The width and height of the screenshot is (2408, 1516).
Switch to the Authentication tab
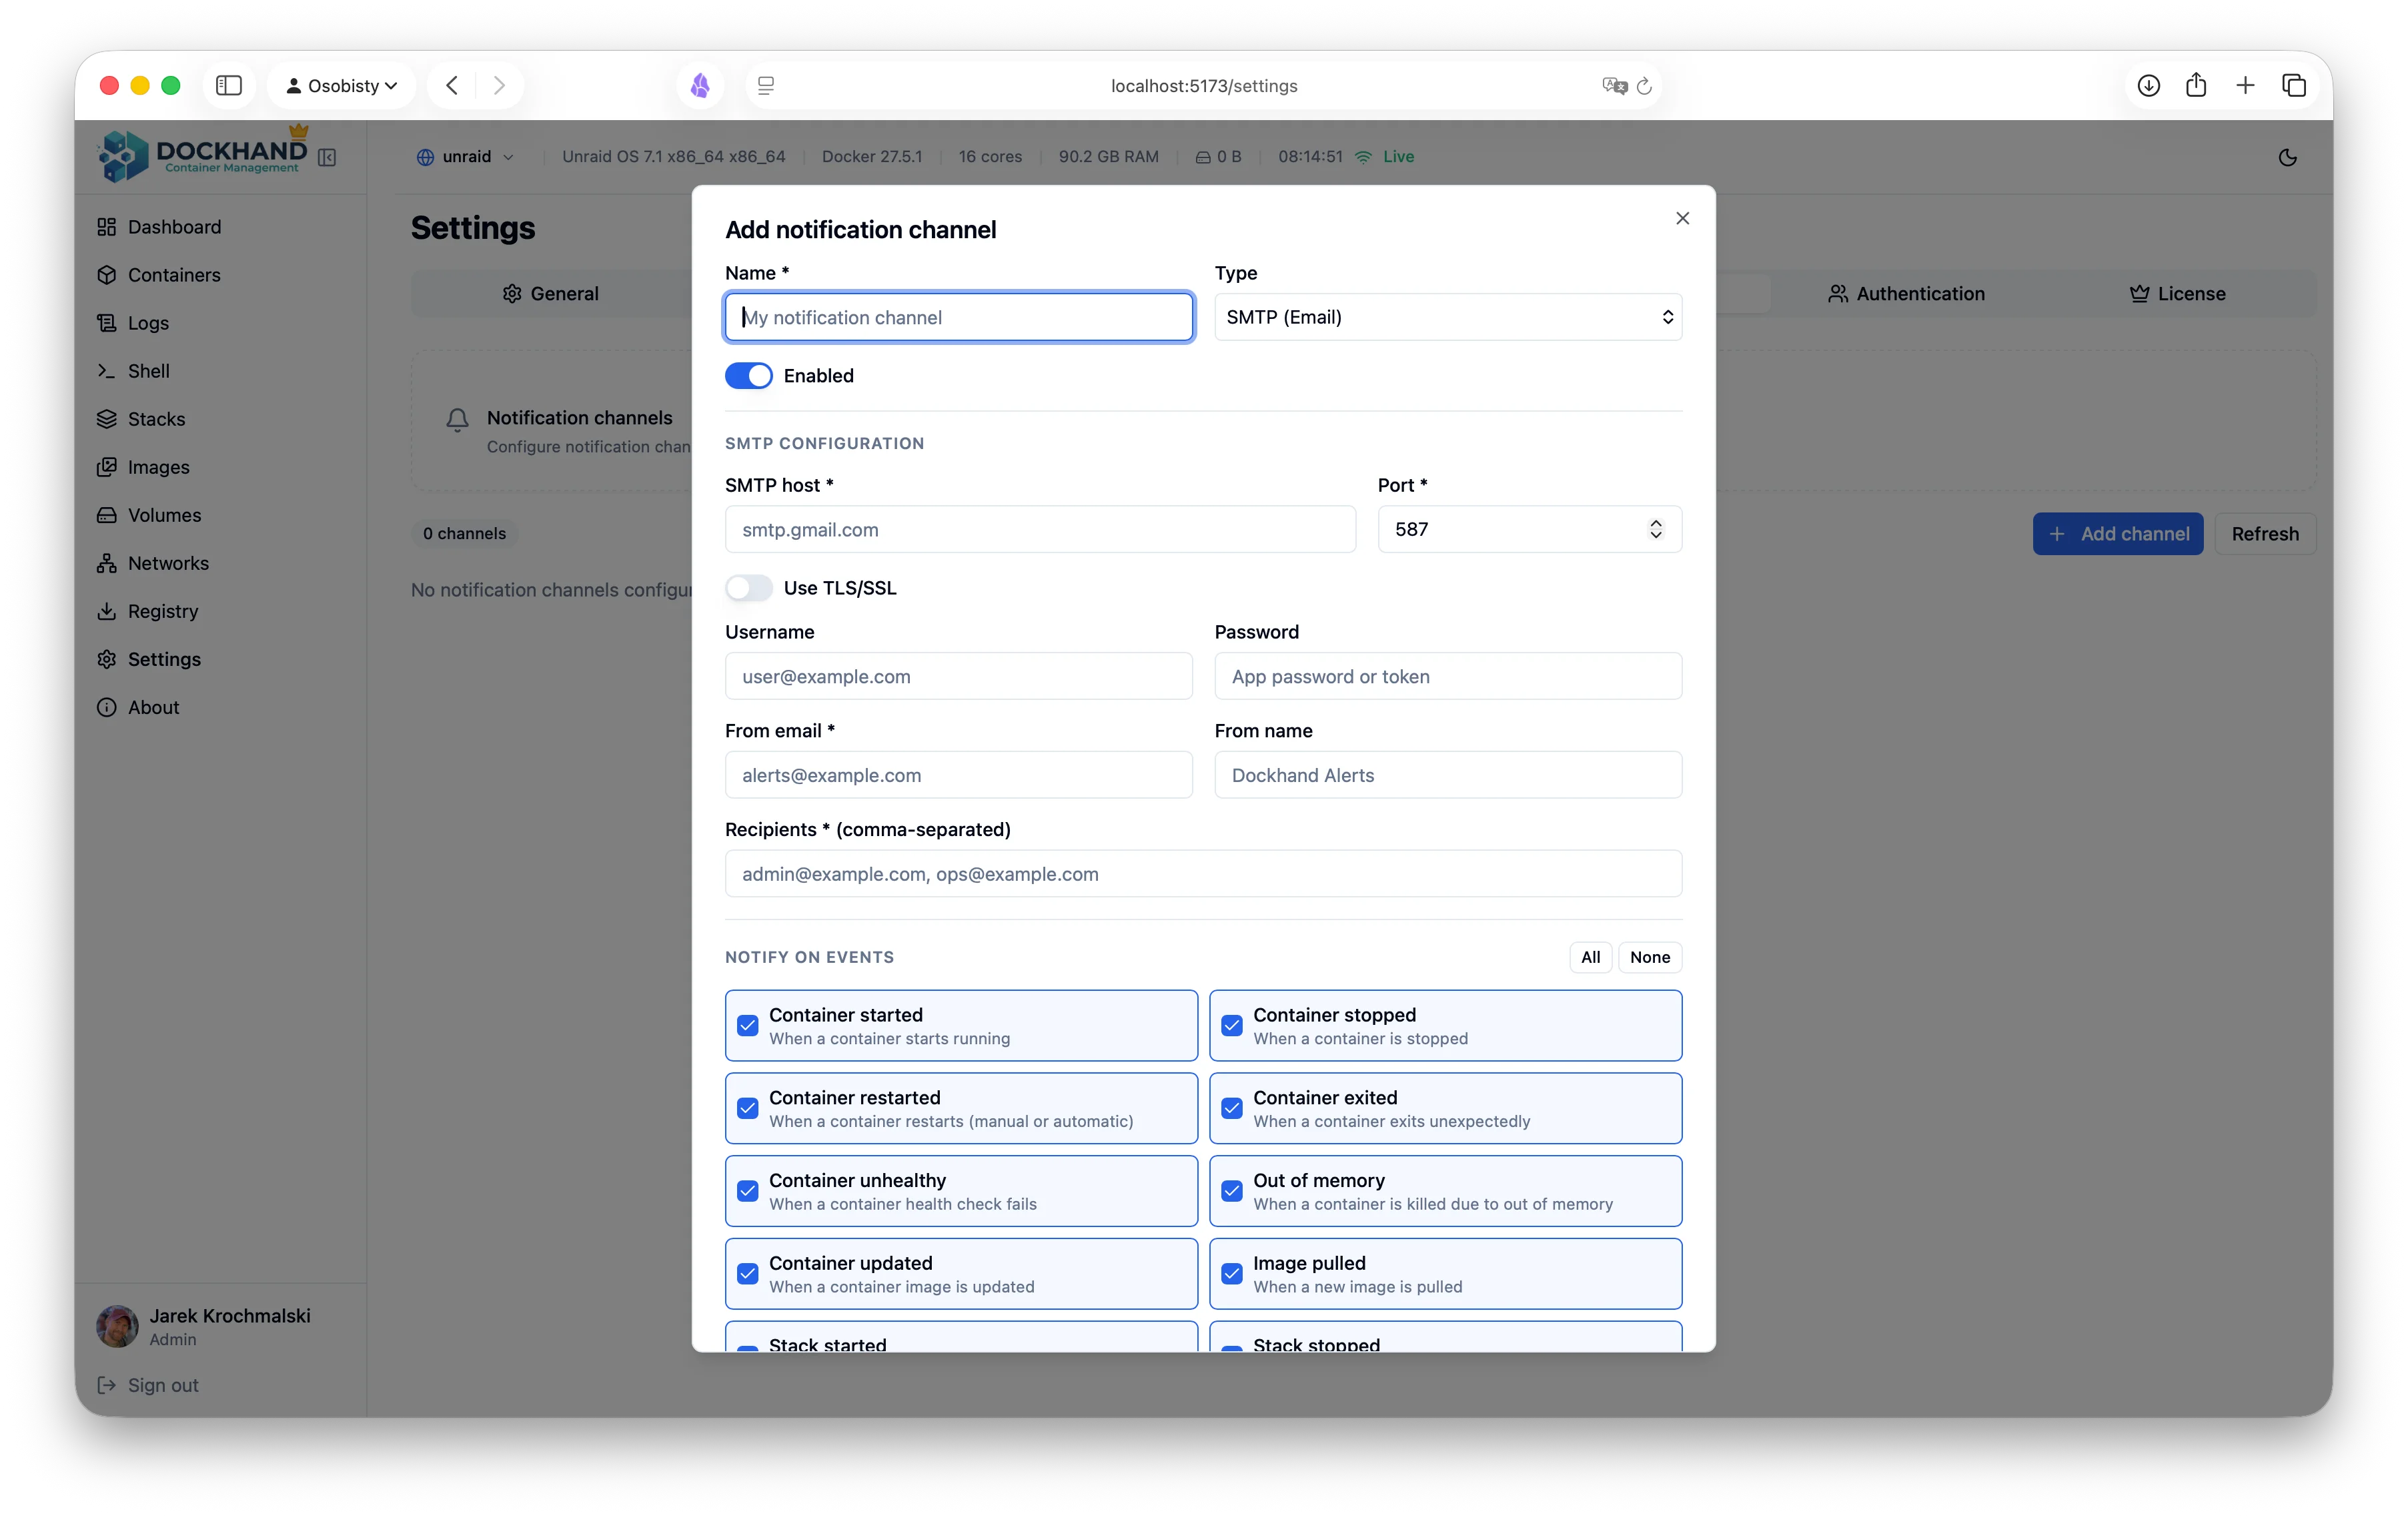1906,294
